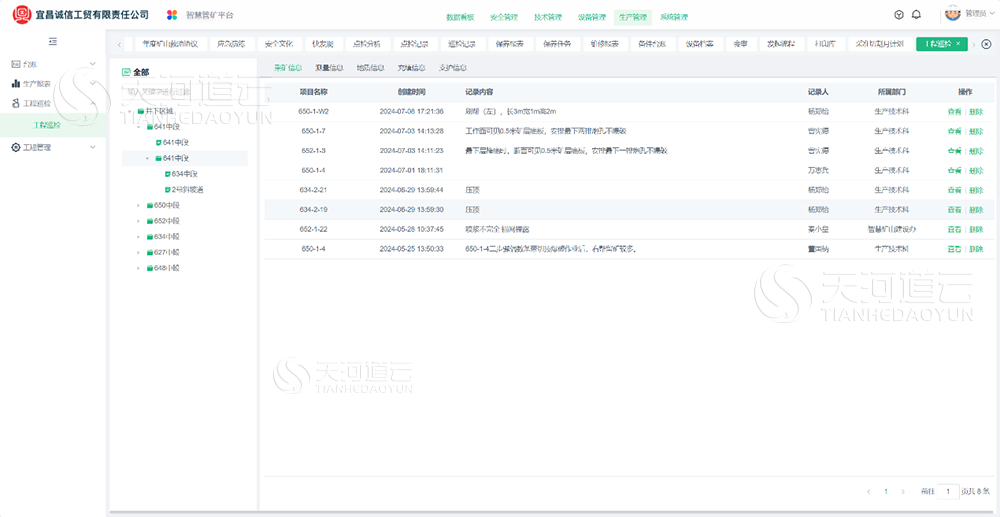Switch to the 测量信息 sub-tab

tap(329, 67)
